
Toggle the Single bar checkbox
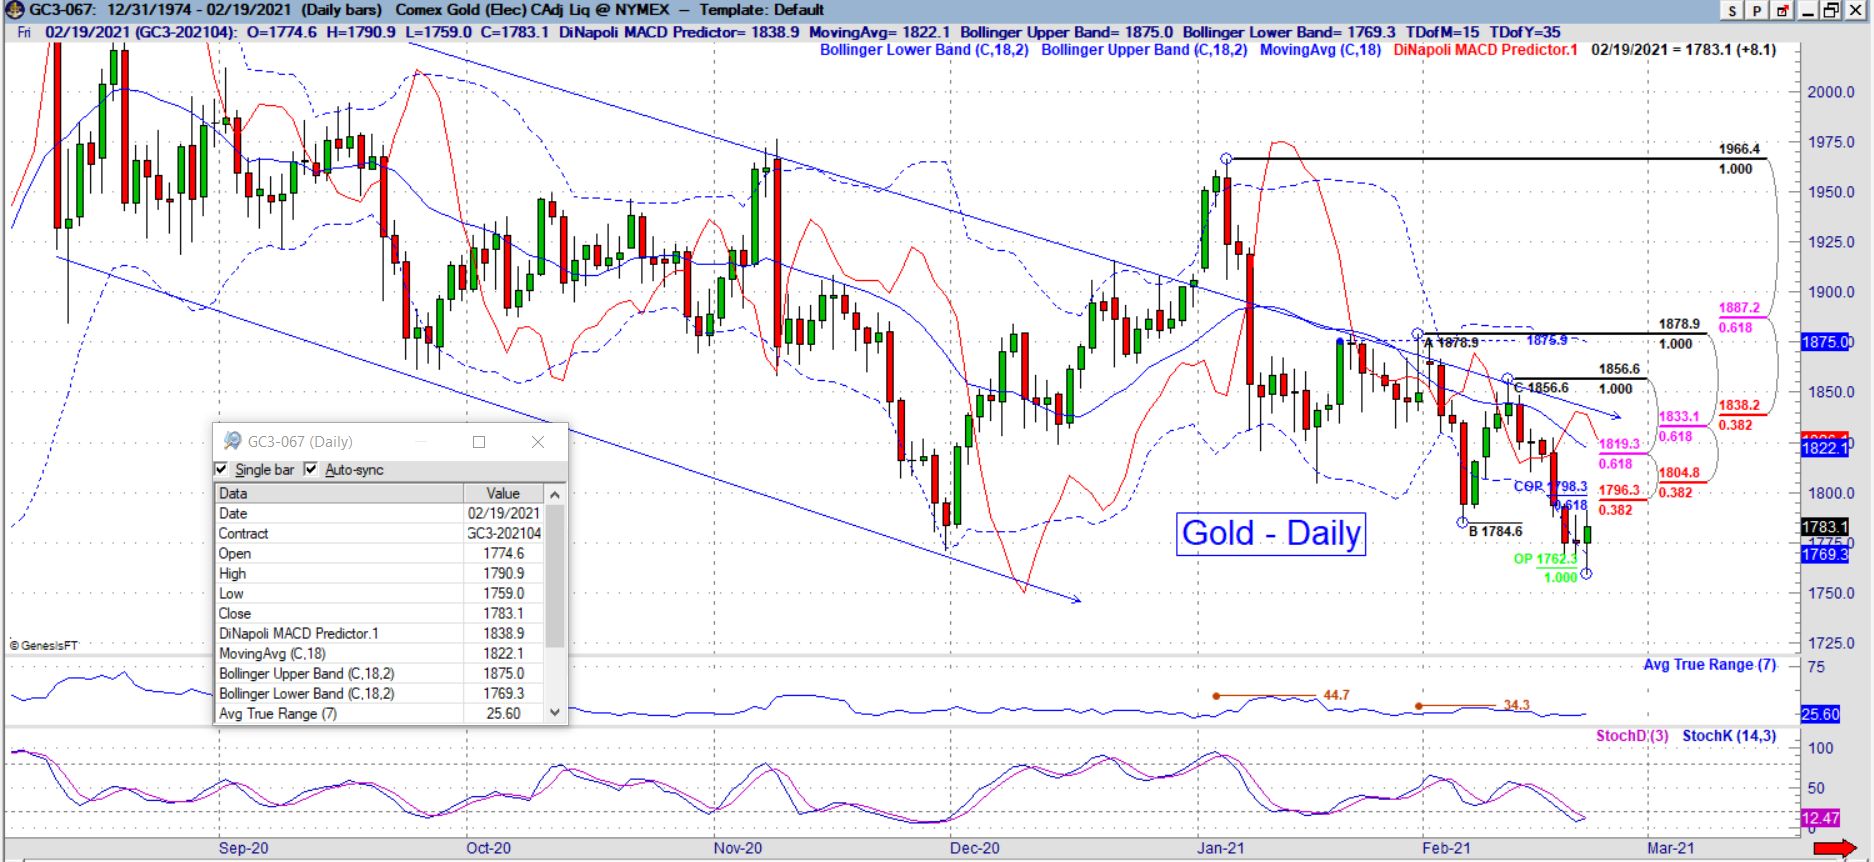point(222,469)
